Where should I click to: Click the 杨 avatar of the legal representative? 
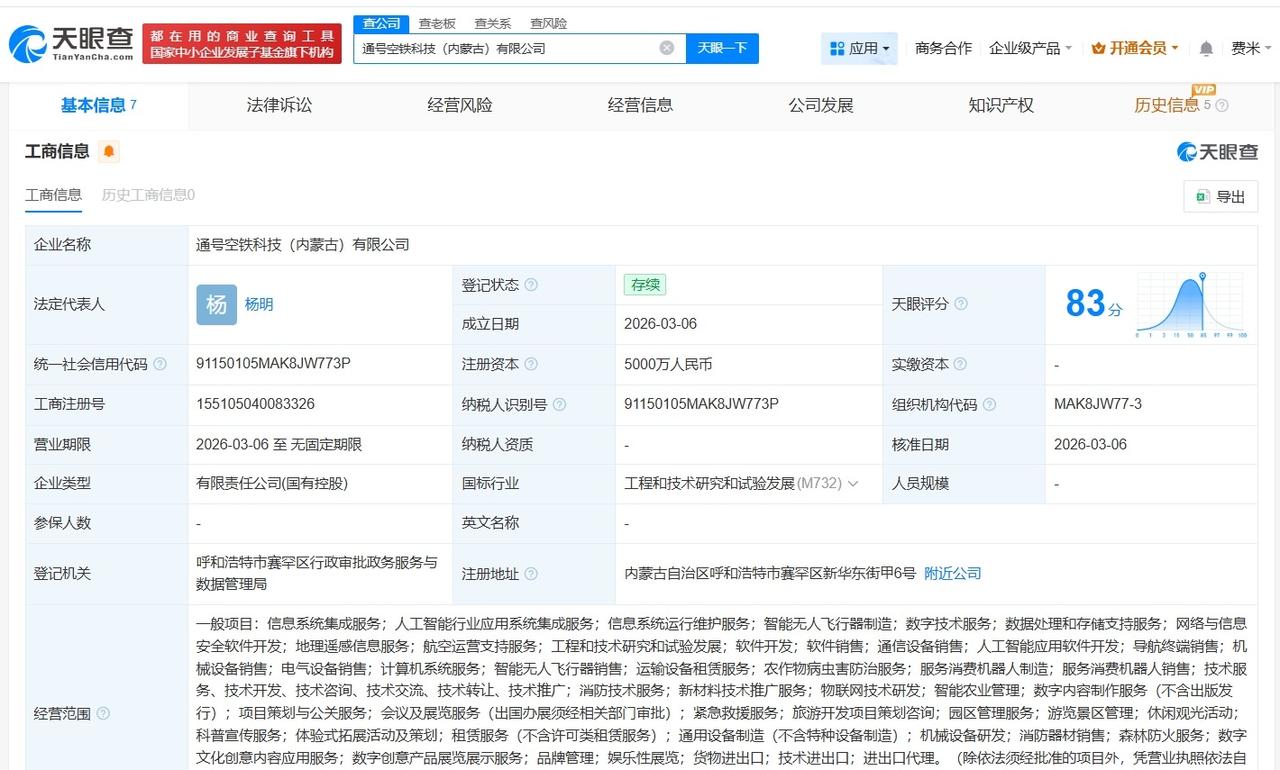click(216, 304)
